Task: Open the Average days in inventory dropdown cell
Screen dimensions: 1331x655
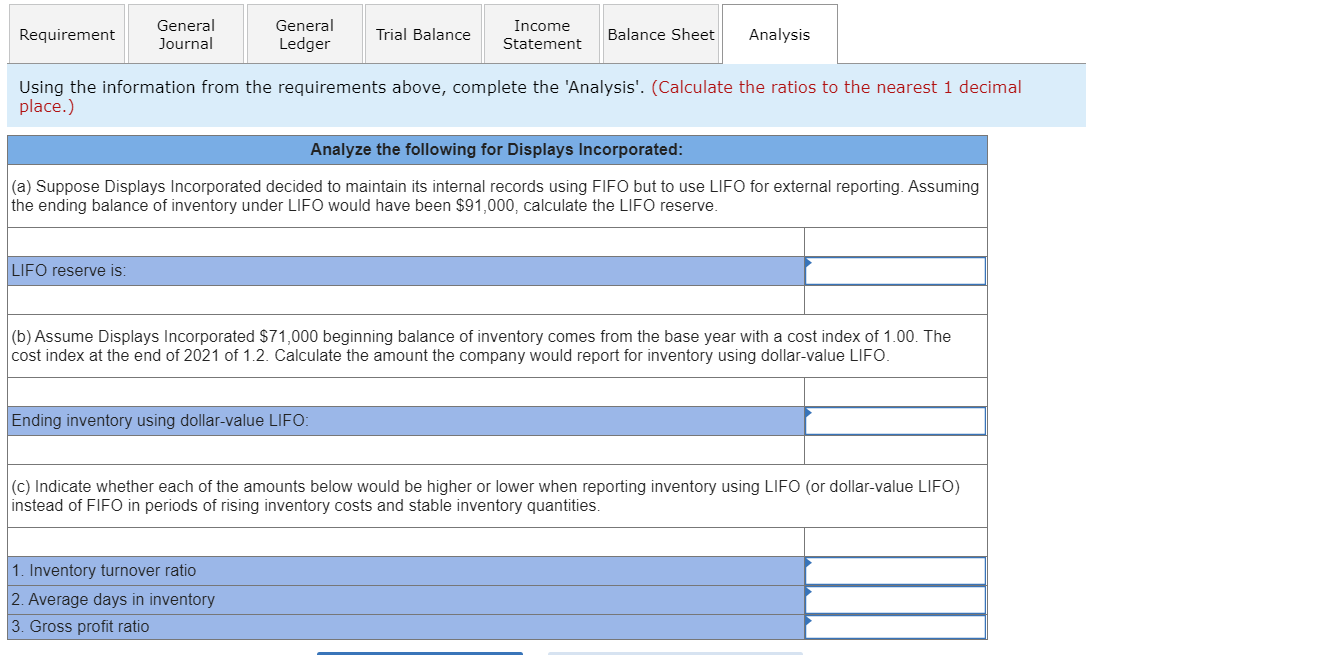Action: [x=895, y=599]
